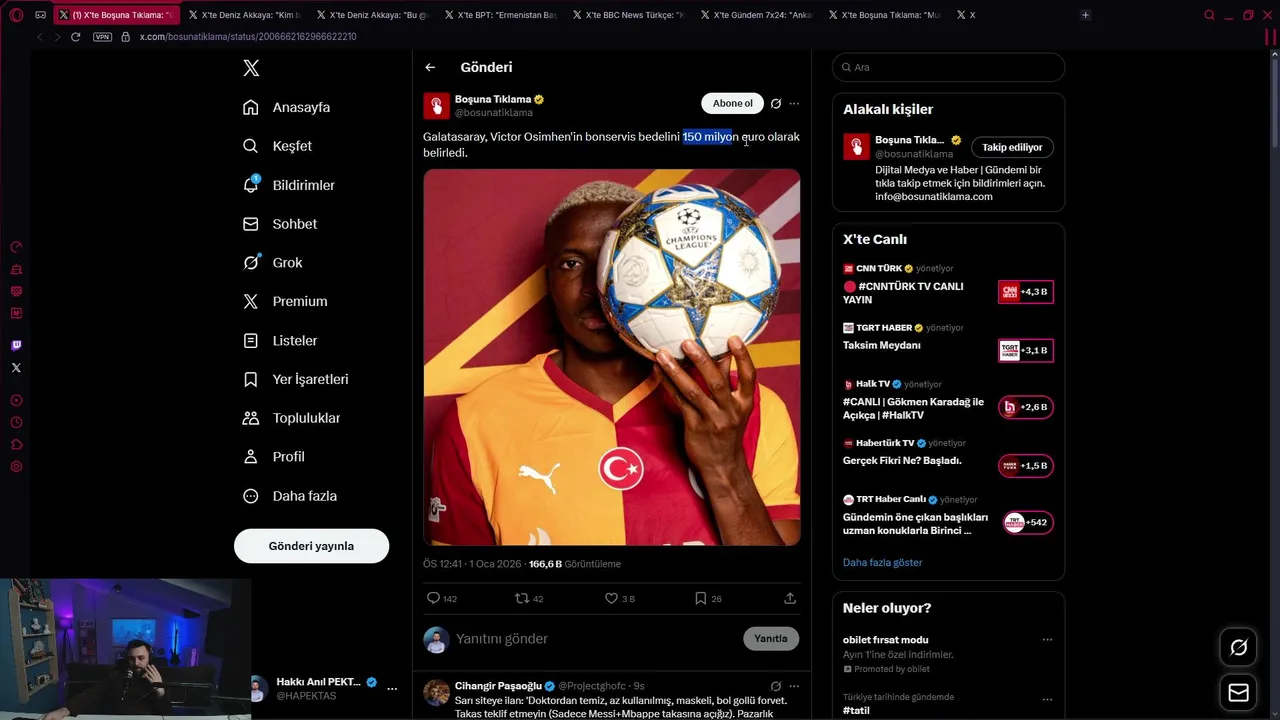Toggle follow state with Takip ediliyor
Viewport: 1280px width, 720px height.
(1012, 147)
